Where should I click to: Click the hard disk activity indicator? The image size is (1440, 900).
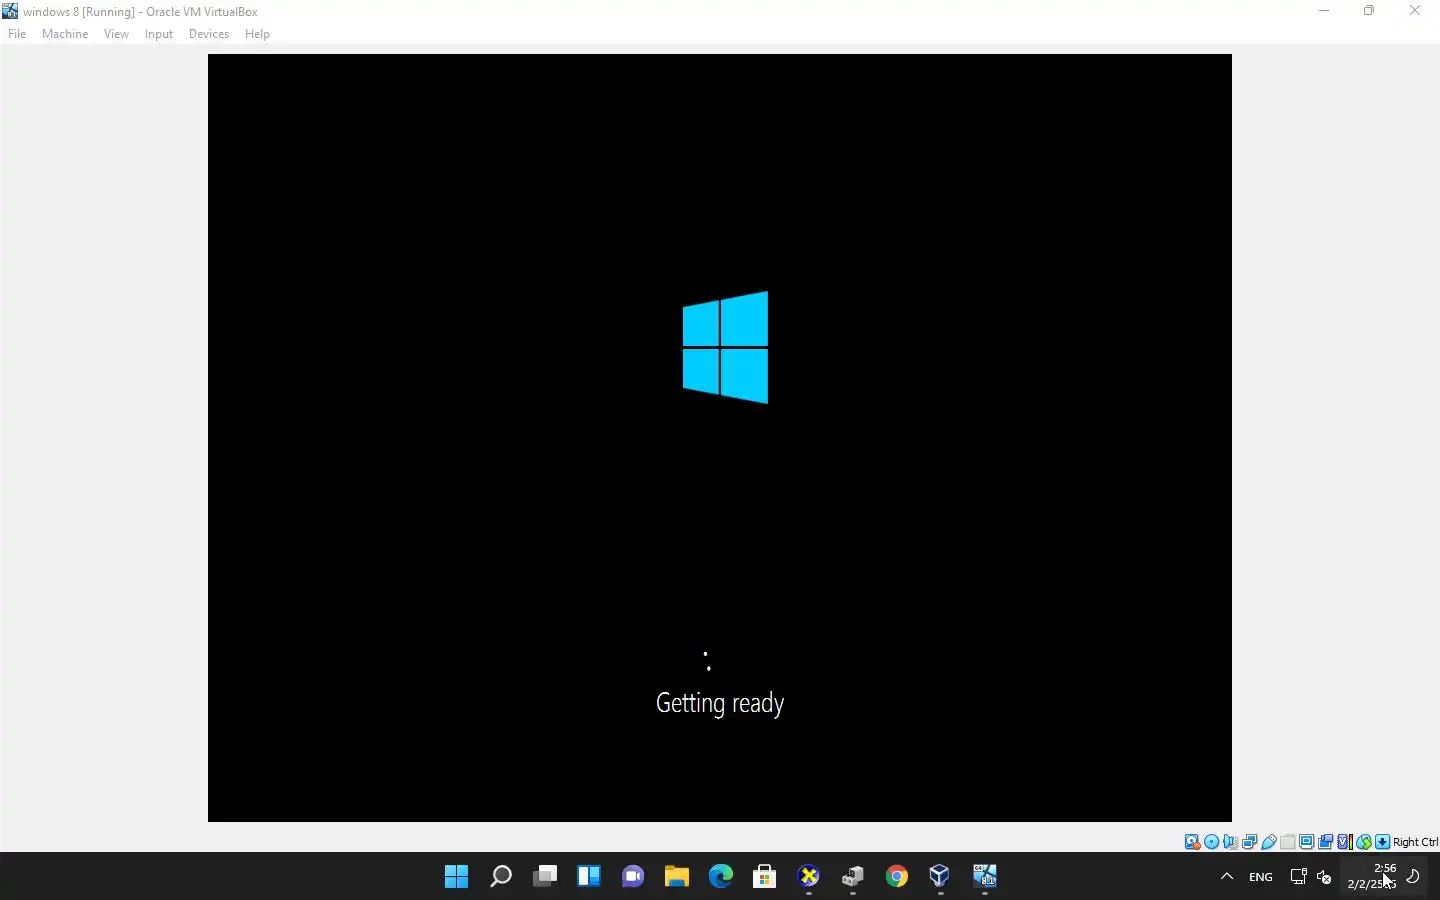[x=1192, y=842]
